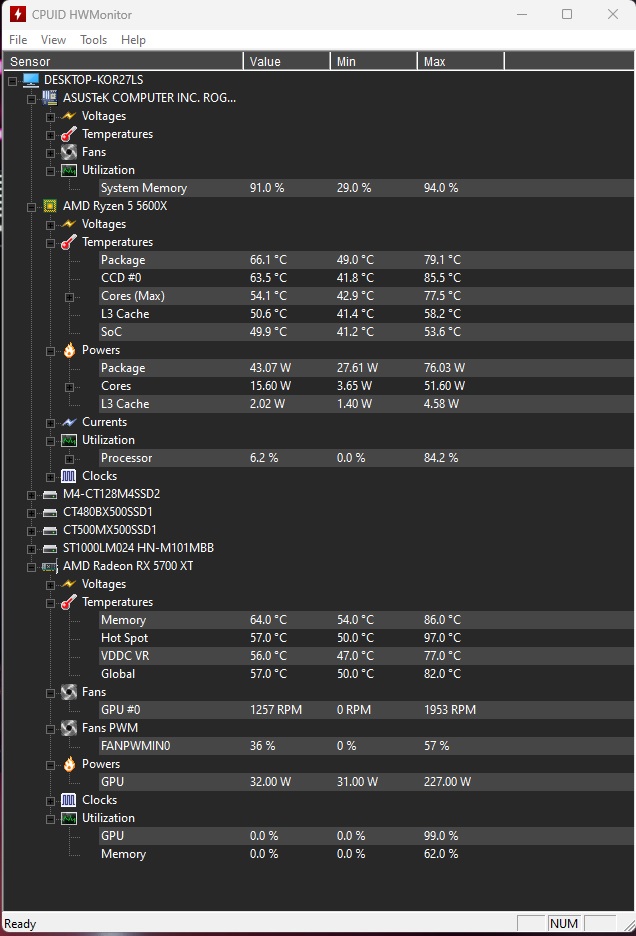Select the CCD #0 temperature row
Viewport: 636px width, 936px height.
[x=366, y=278]
